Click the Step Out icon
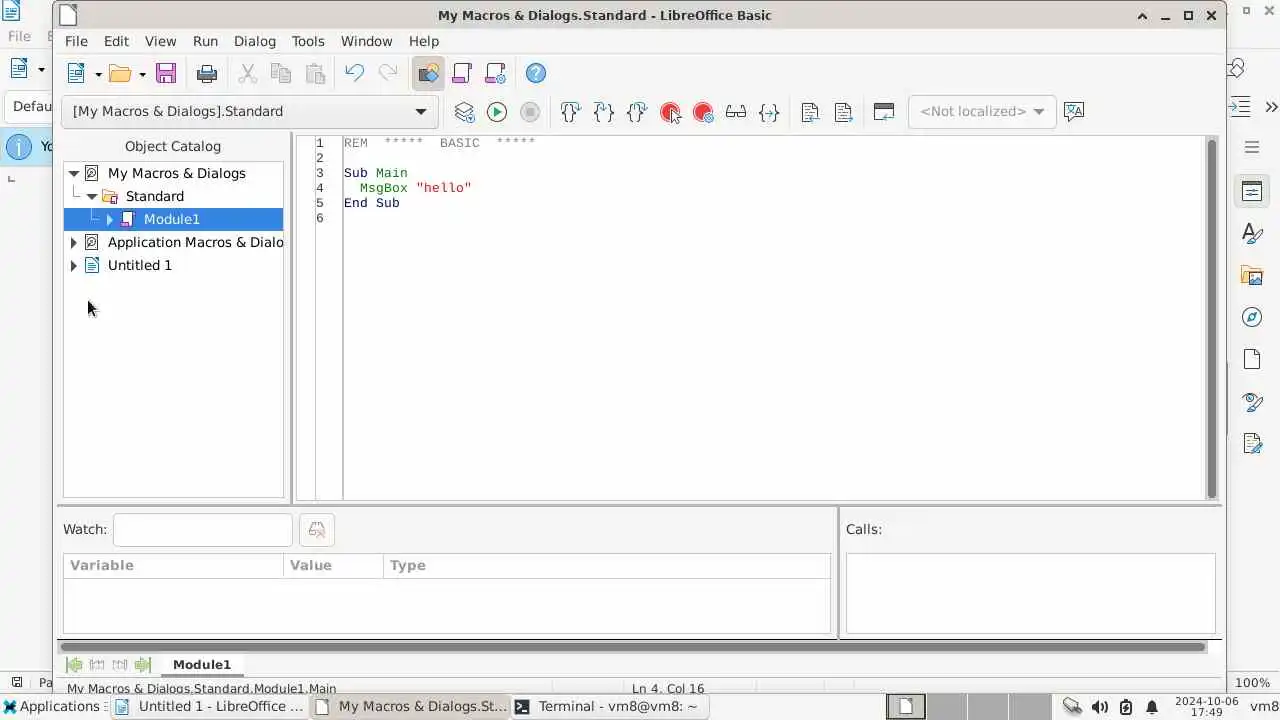 pyautogui.click(x=637, y=112)
